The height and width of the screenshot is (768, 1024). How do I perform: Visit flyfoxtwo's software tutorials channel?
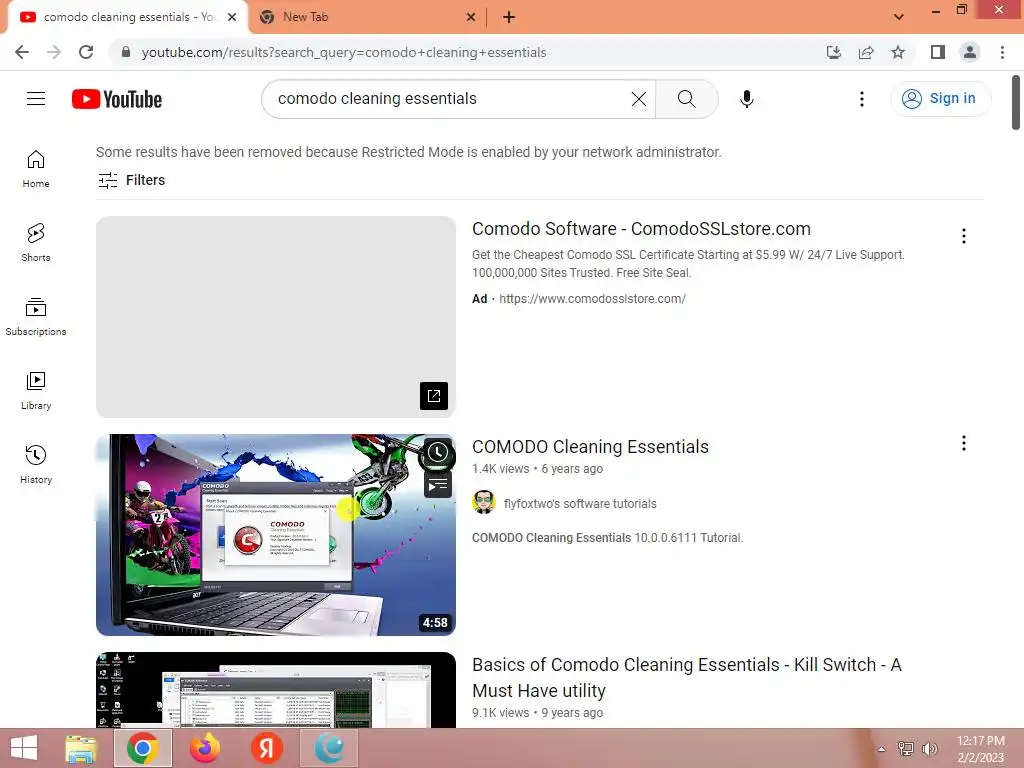(580, 504)
